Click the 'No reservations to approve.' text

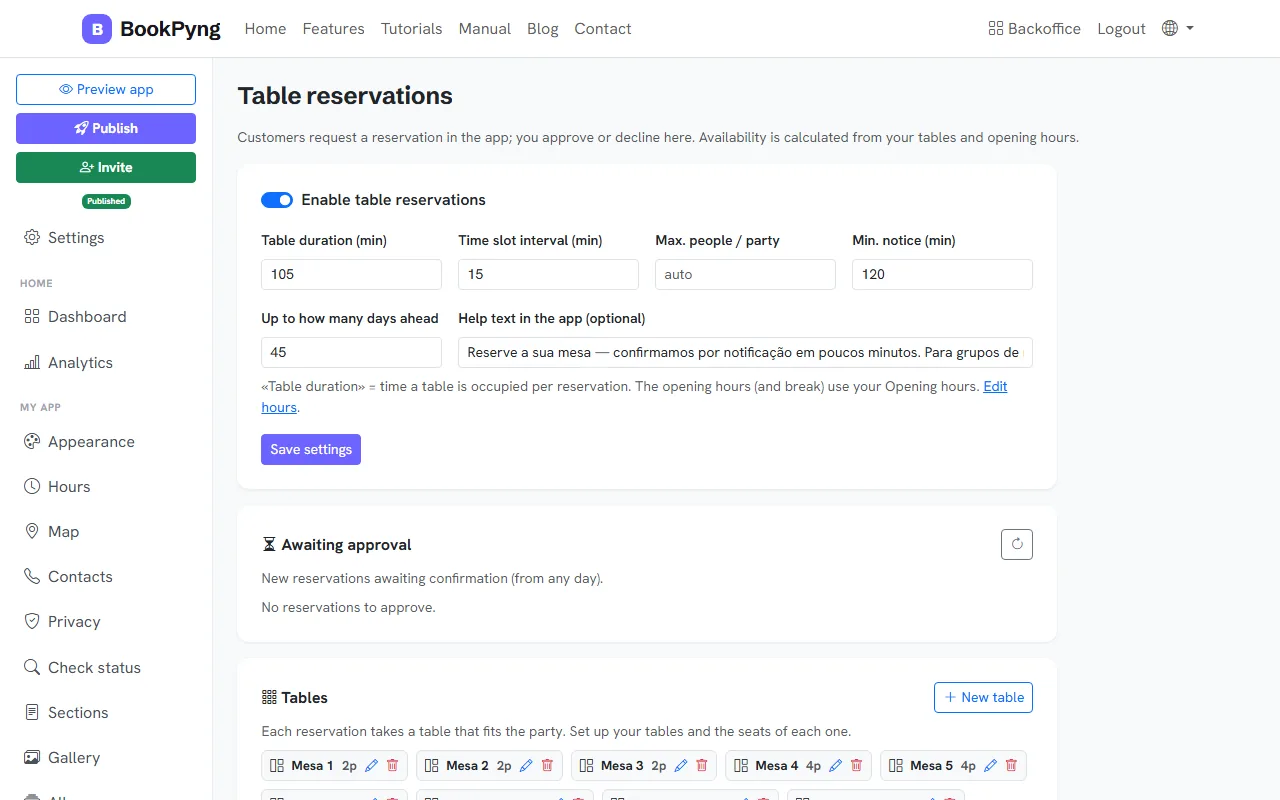click(348, 607)
